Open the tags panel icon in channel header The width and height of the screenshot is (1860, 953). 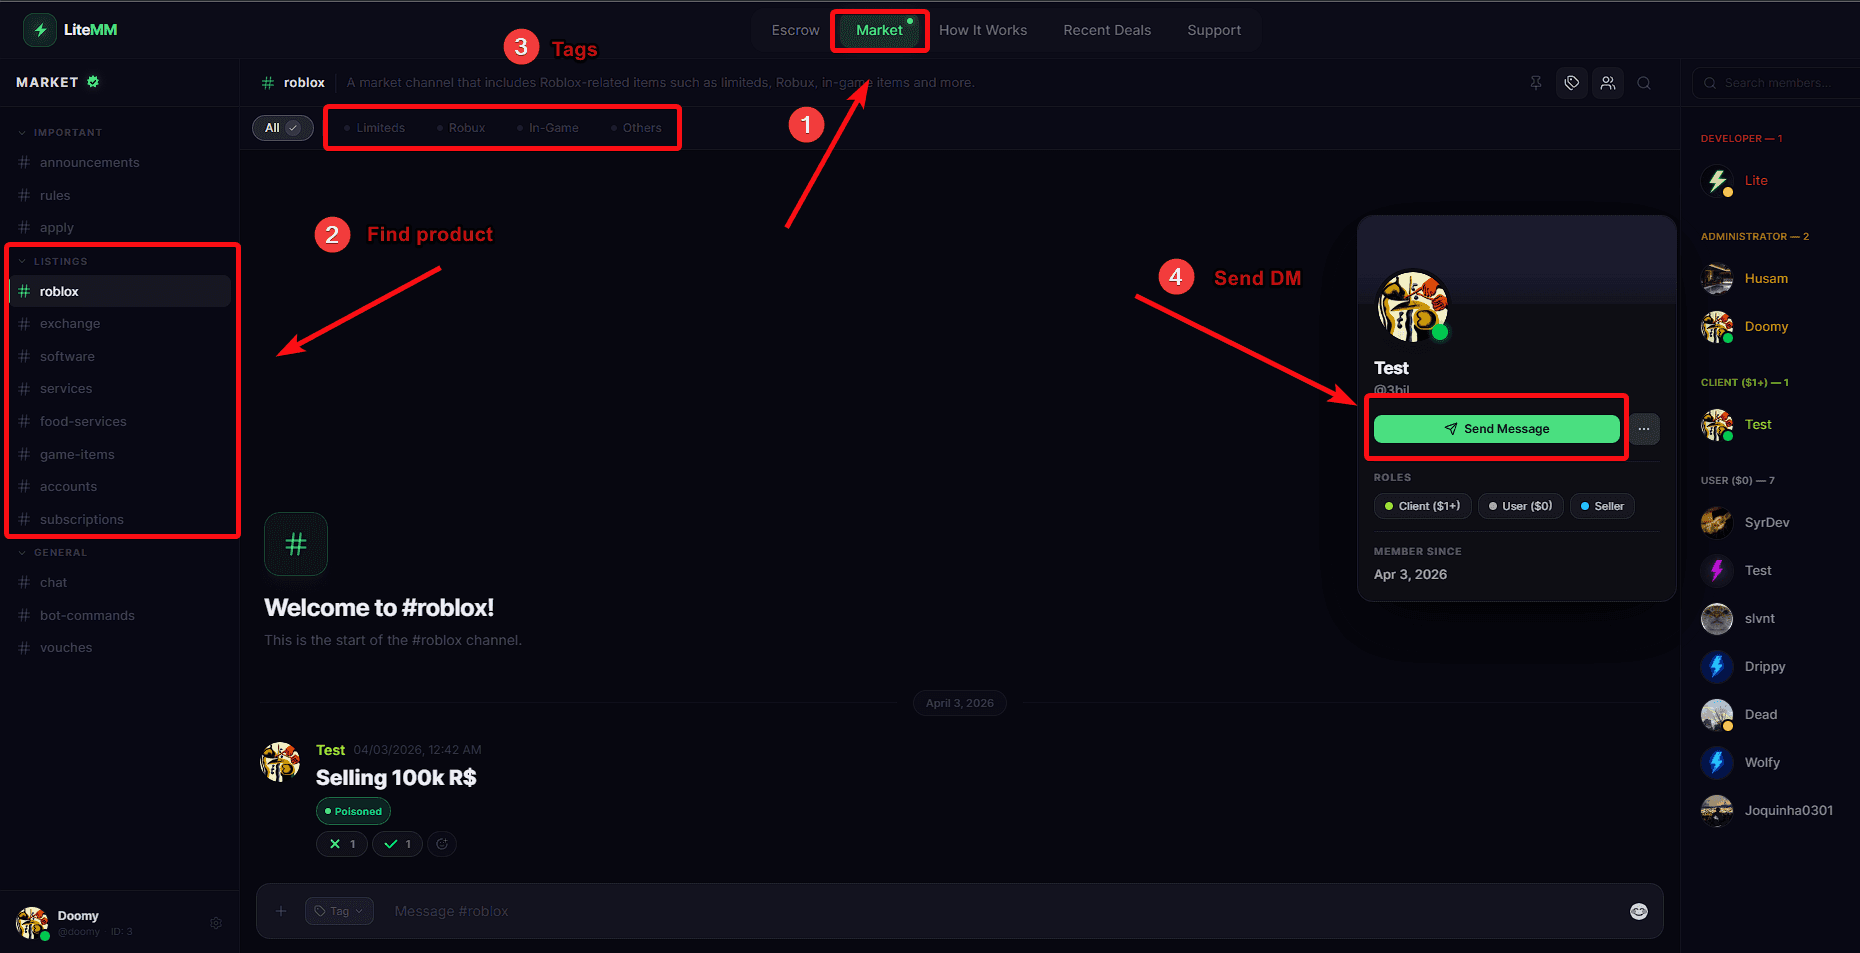tap(1571, 83)
